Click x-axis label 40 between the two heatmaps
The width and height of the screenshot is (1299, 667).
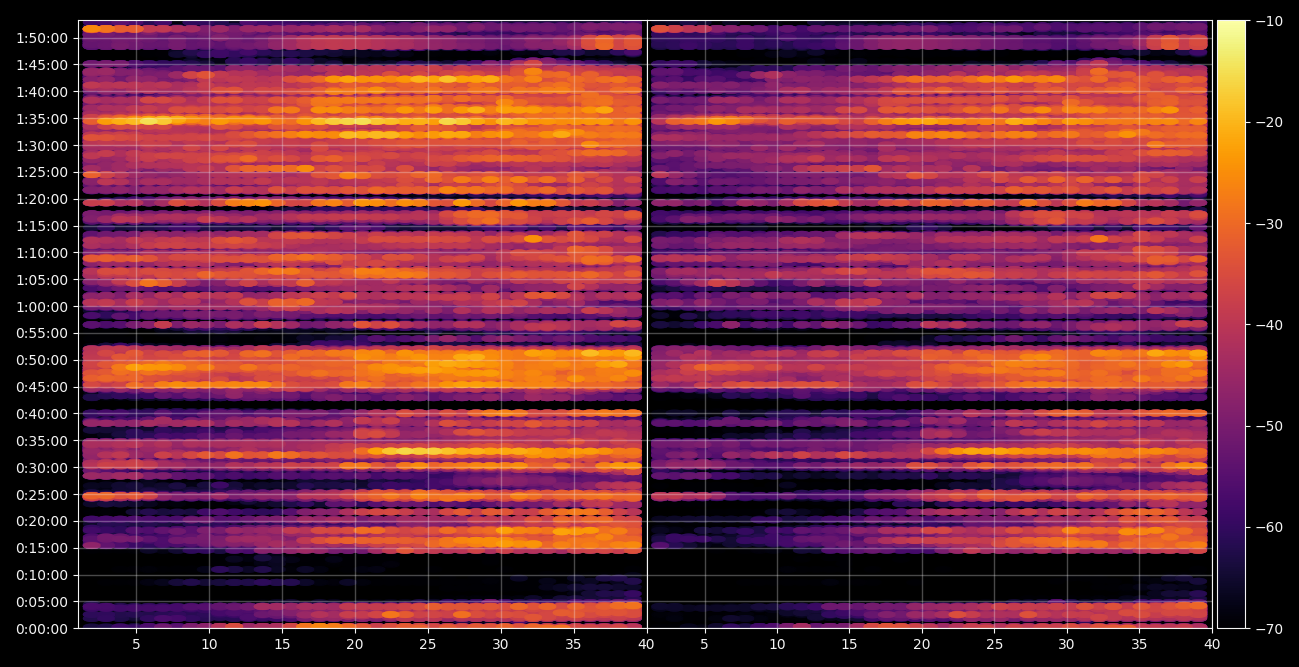click(647, 645)
